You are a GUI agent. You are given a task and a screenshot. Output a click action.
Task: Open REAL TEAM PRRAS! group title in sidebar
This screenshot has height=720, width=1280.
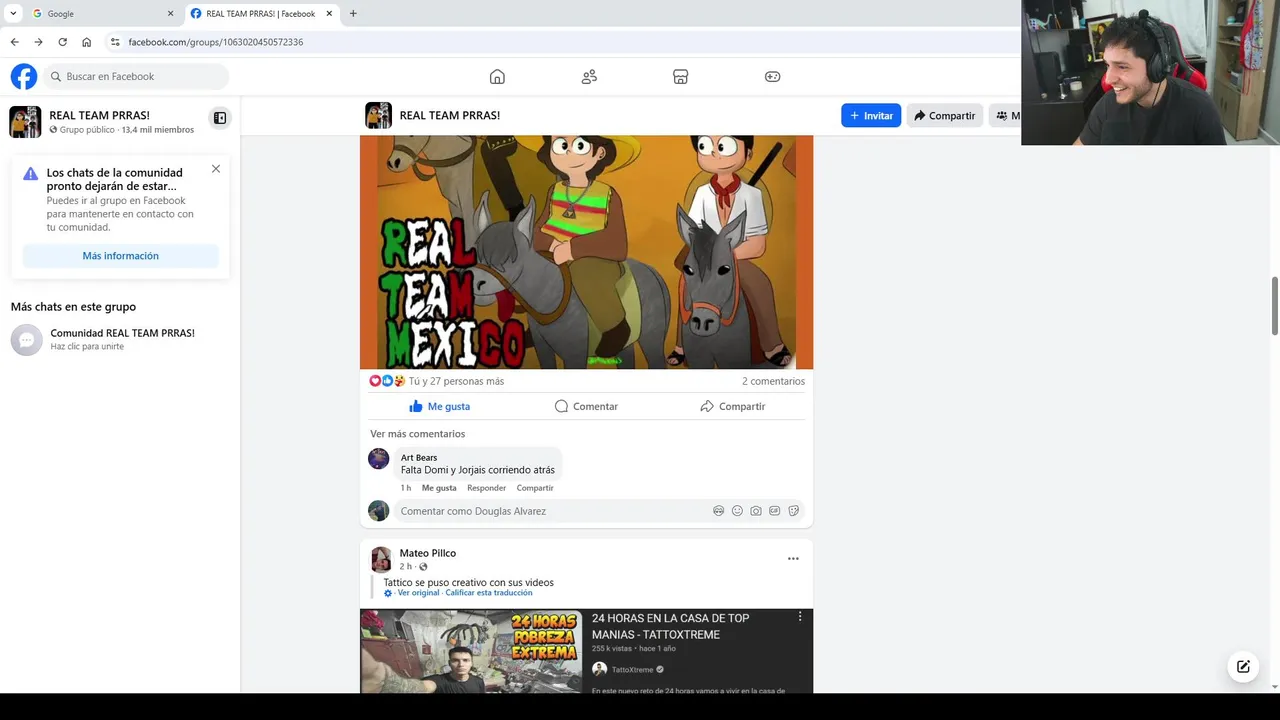coord(99,115)
